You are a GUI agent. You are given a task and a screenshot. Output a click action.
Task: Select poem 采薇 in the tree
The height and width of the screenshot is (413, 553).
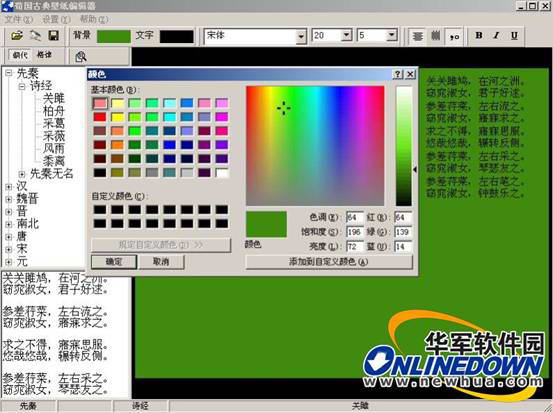click(54, 136)
